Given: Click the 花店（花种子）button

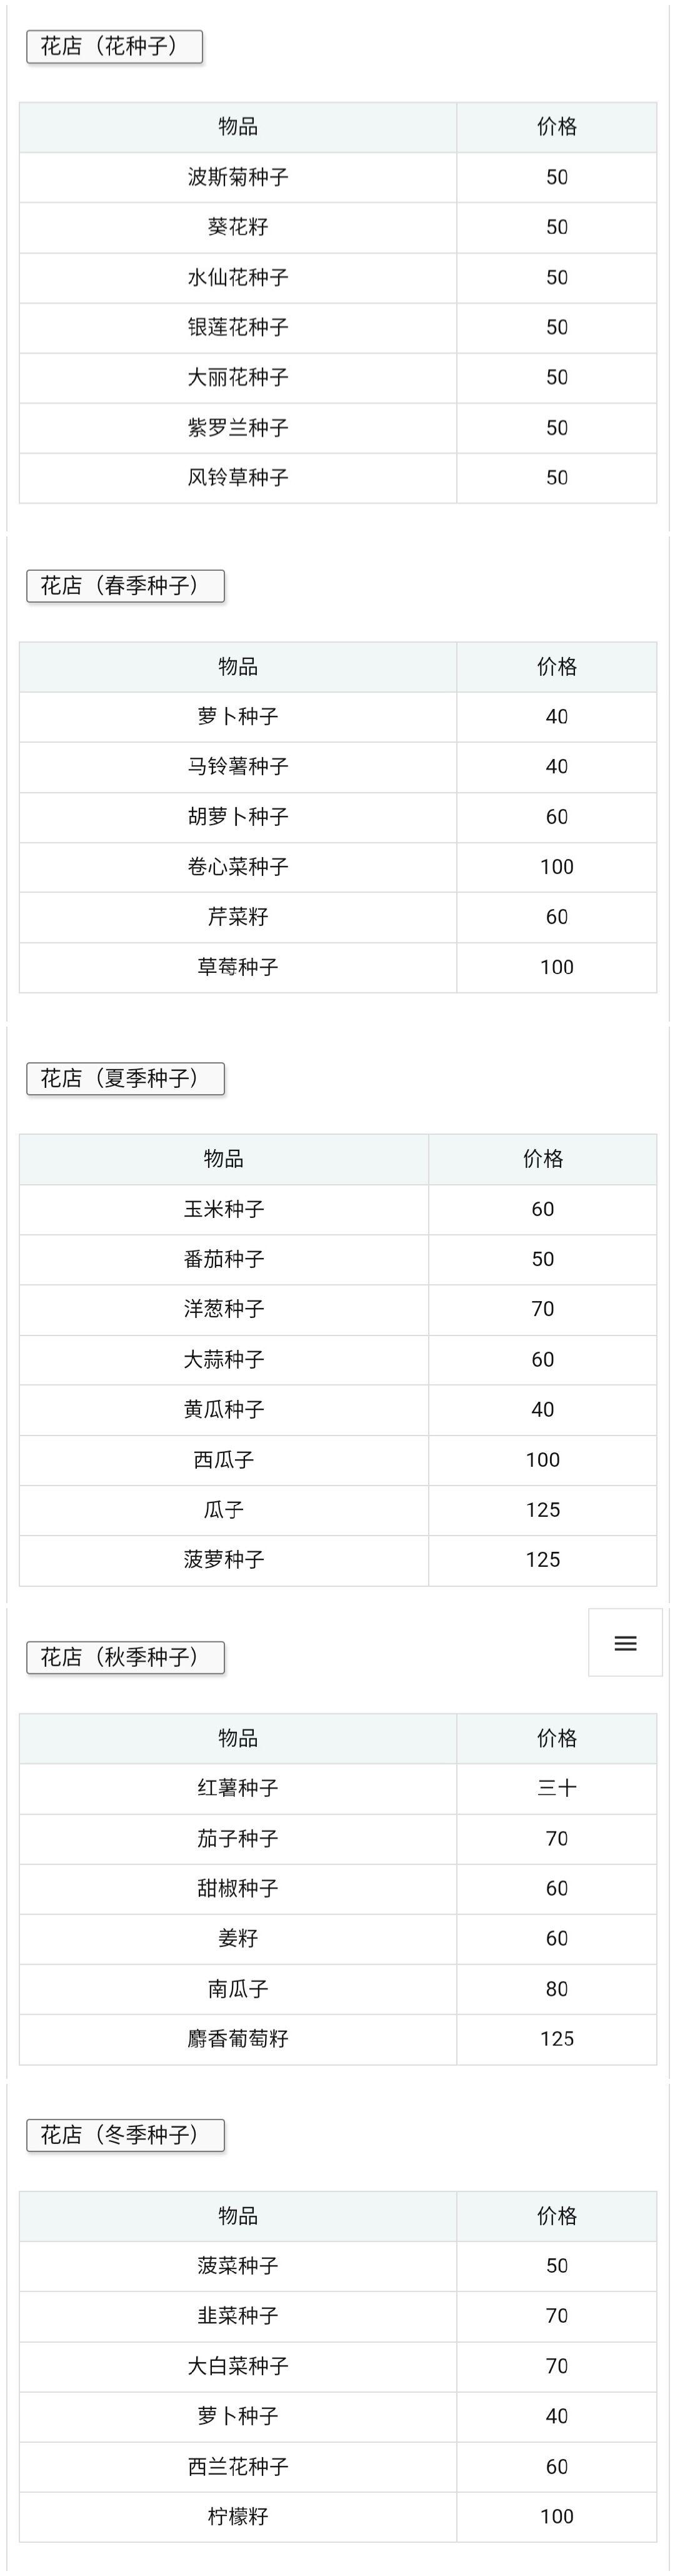Looking at the screenshot, I should click(x=114, y=47).
